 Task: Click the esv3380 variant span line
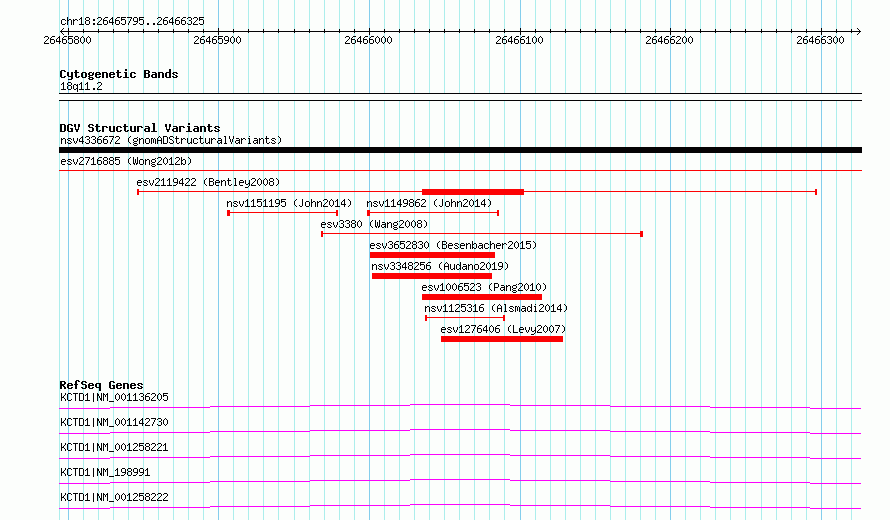point(482,234)
